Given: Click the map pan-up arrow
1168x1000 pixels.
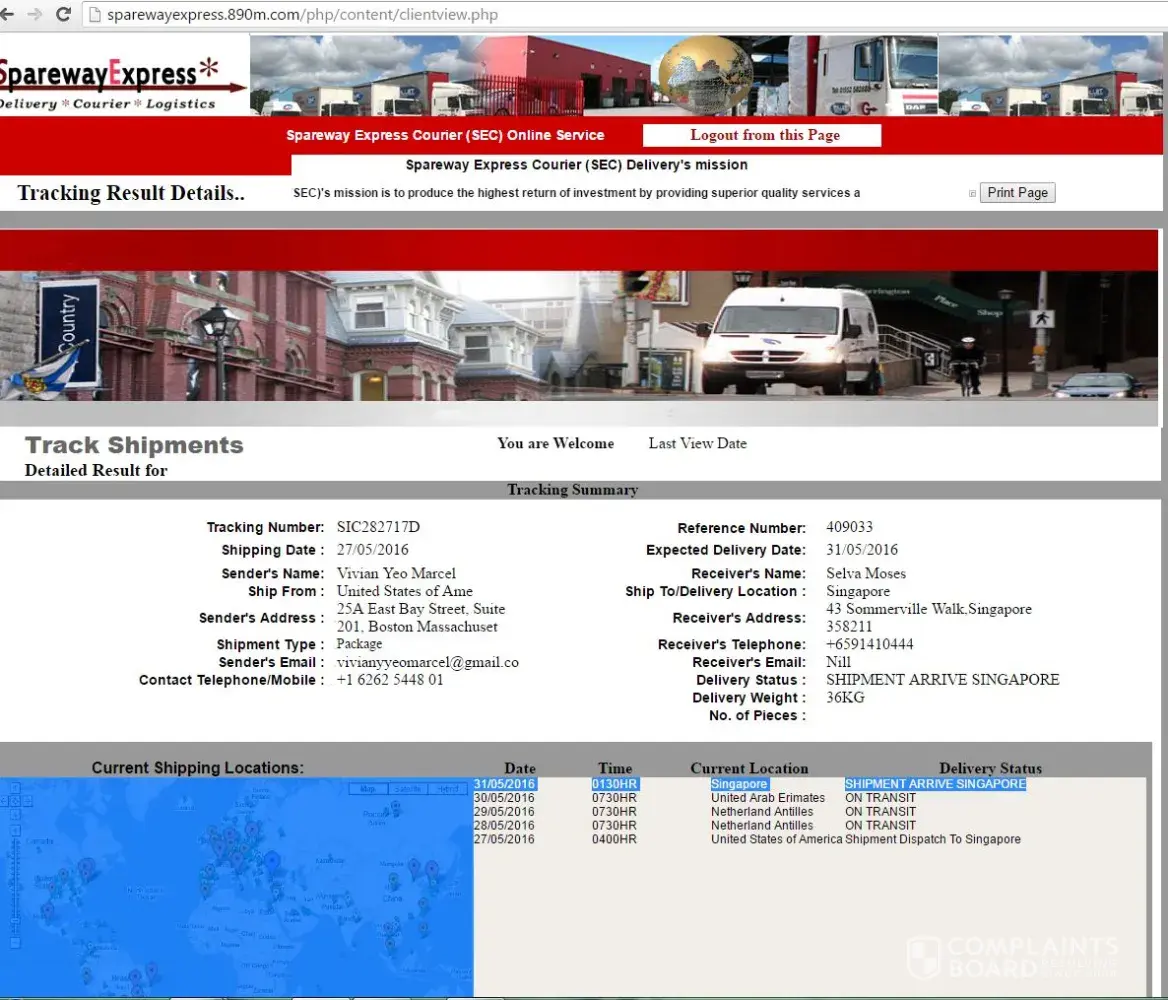Looking at the screenshot, I should tap(14, 789).
